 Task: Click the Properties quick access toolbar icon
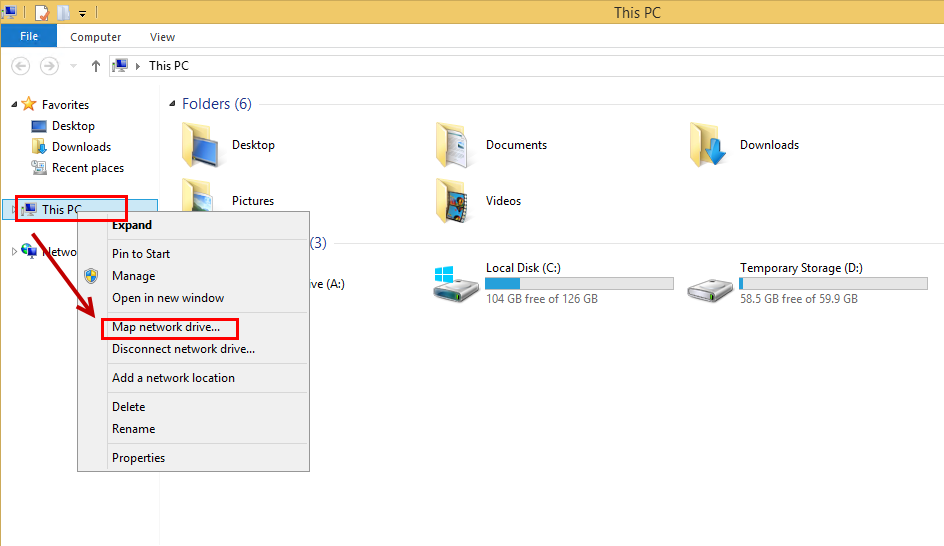click(42, 12)
